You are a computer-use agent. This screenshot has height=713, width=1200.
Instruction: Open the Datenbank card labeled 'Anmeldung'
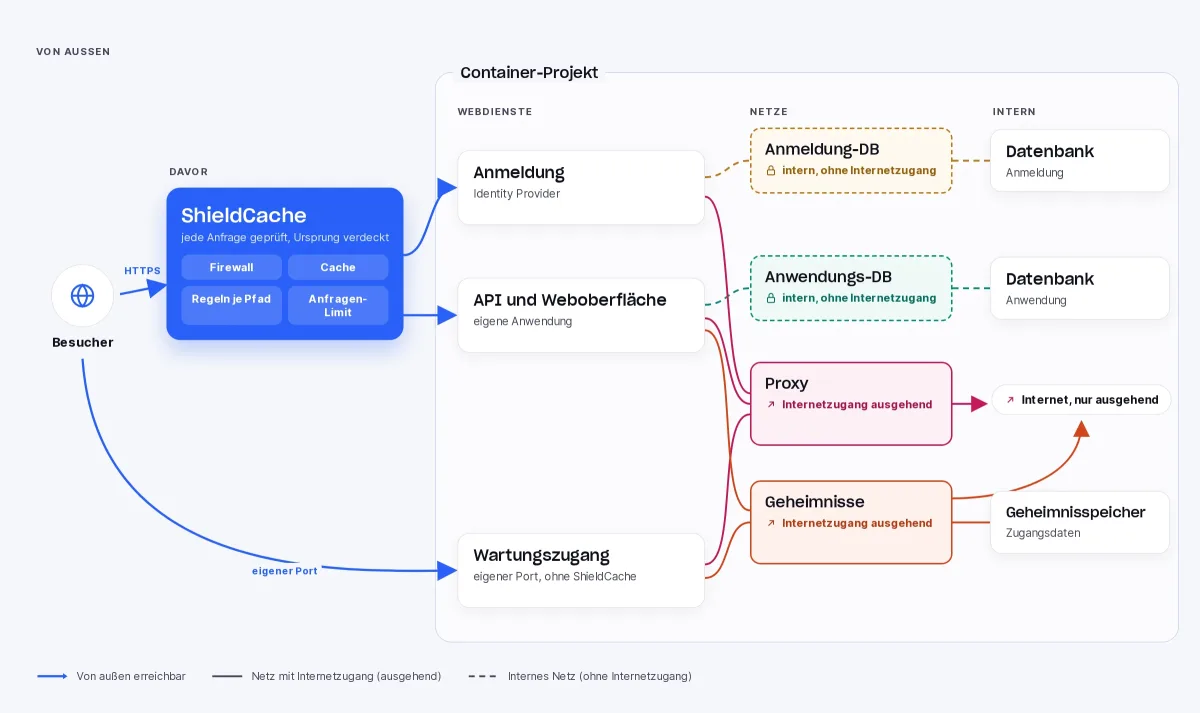1080,160
